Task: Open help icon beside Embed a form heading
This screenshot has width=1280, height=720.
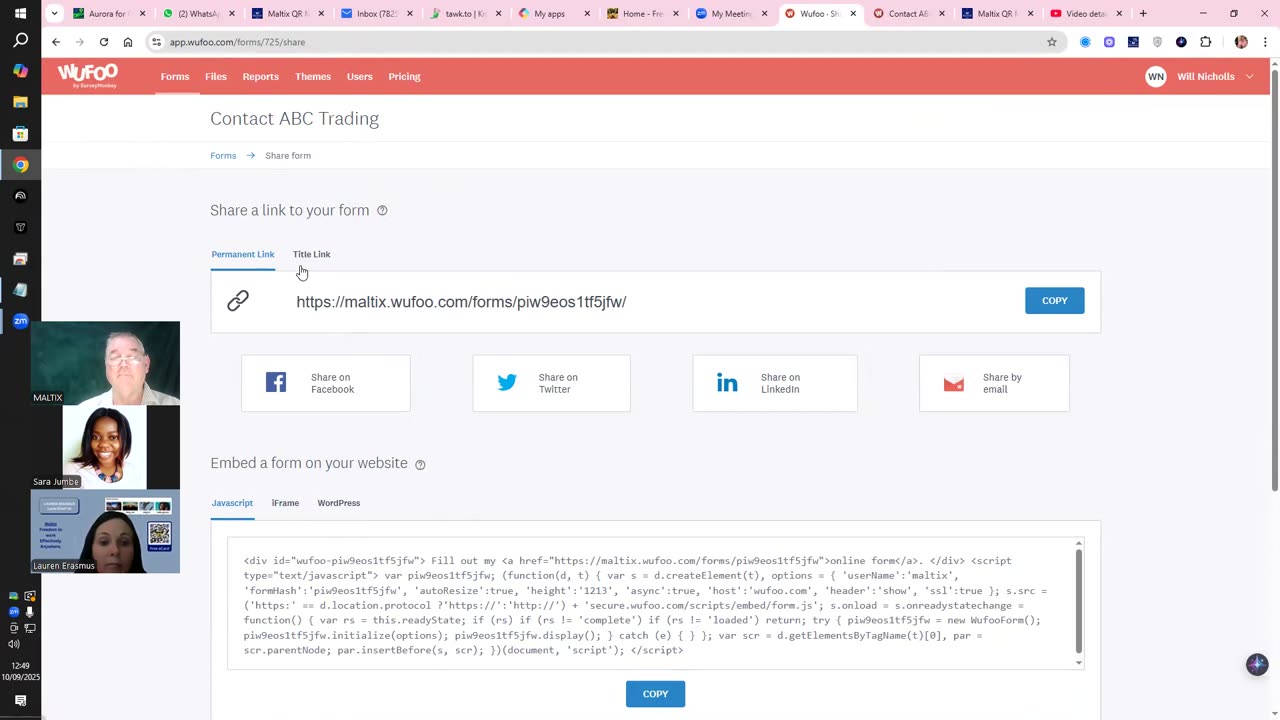Action: coord(420,464)
